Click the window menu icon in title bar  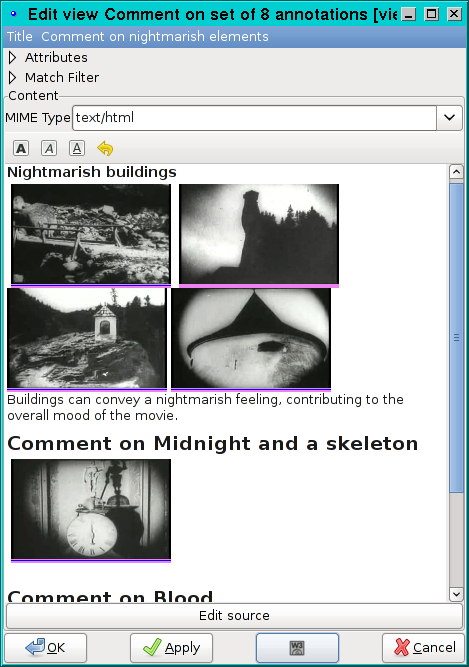click(x=14, y=14)
